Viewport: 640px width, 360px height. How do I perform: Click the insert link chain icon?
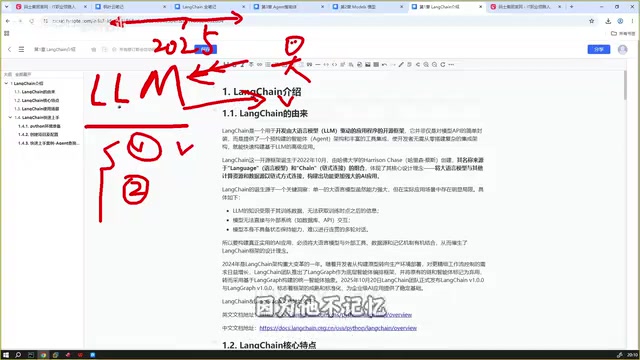coord(260,64)
